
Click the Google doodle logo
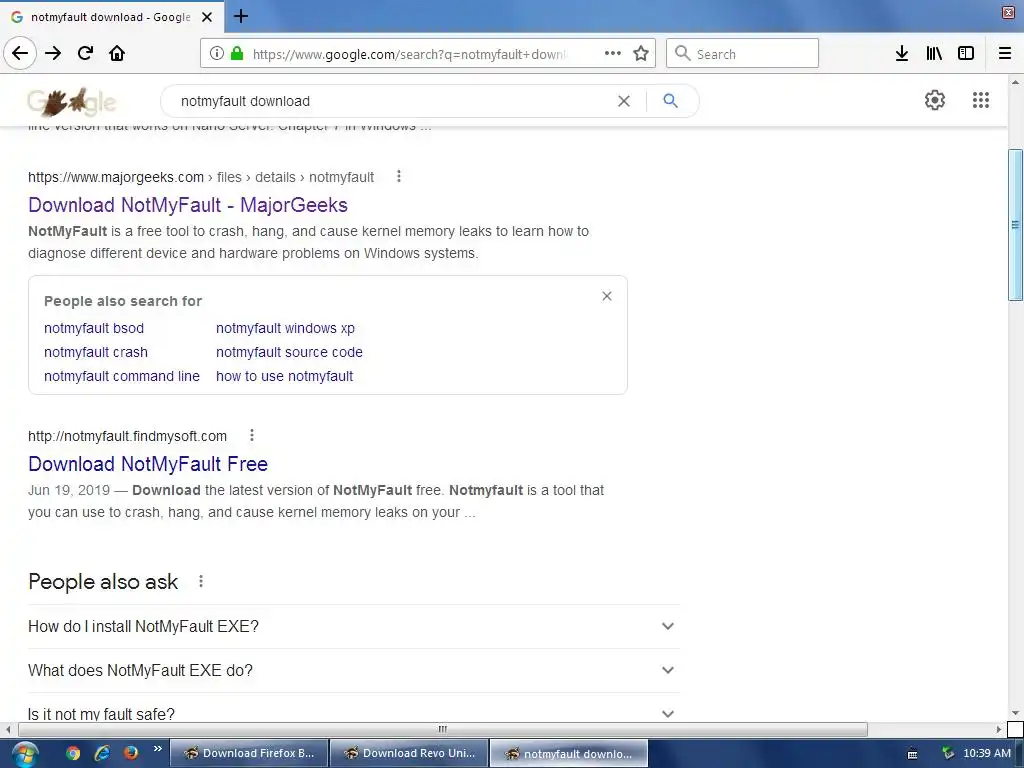pyautogui.click(x=72, y=102)
